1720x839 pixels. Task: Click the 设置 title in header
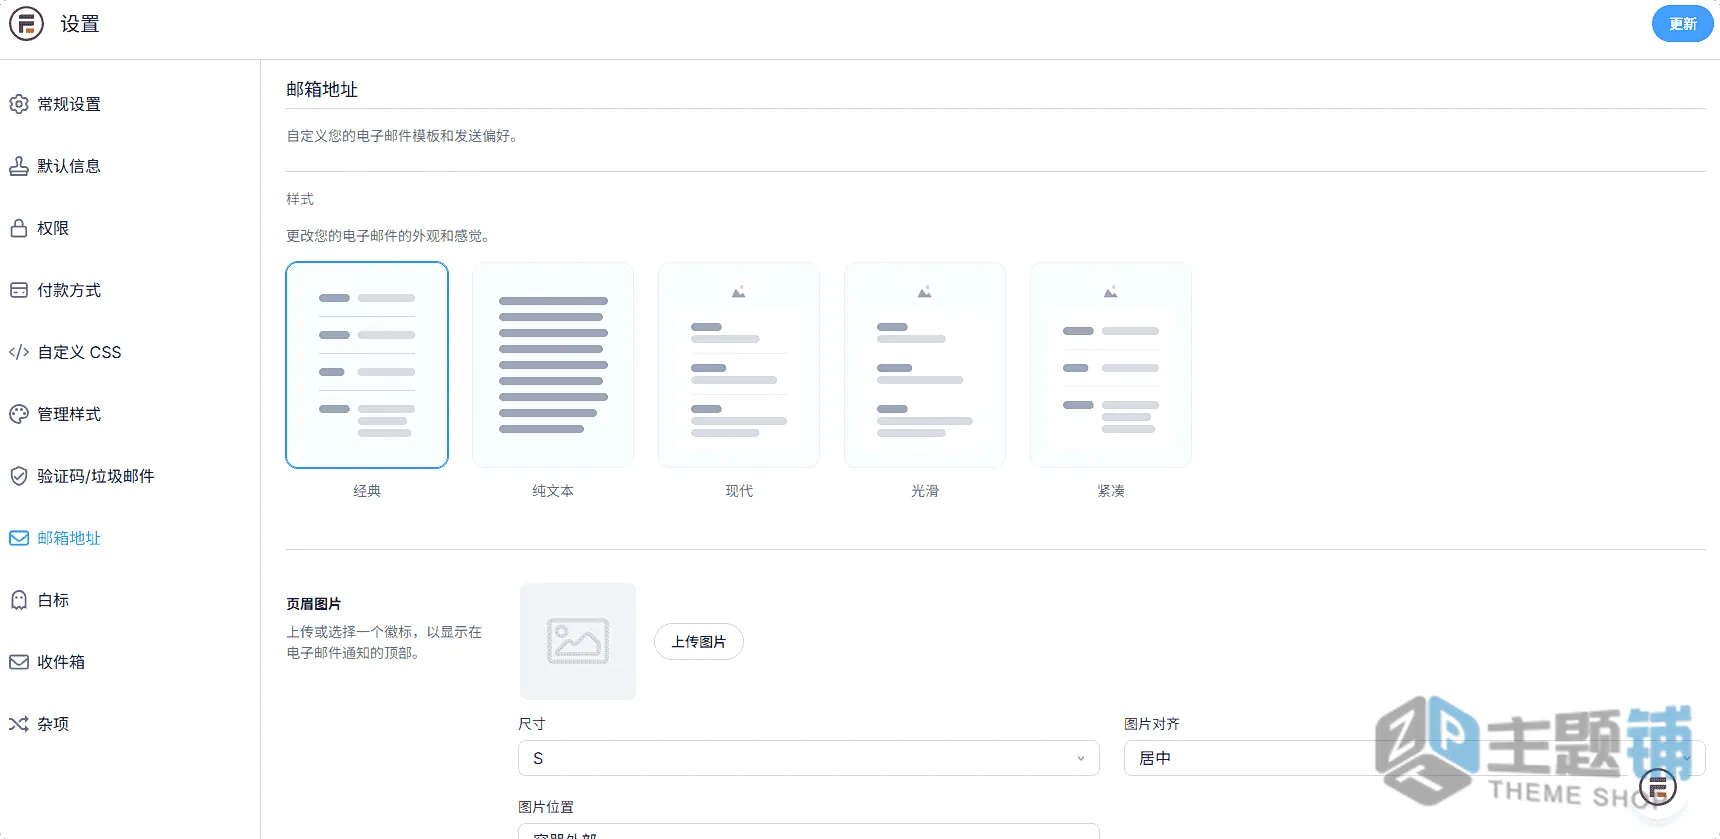pyautogui.click(x=80, y=24)
